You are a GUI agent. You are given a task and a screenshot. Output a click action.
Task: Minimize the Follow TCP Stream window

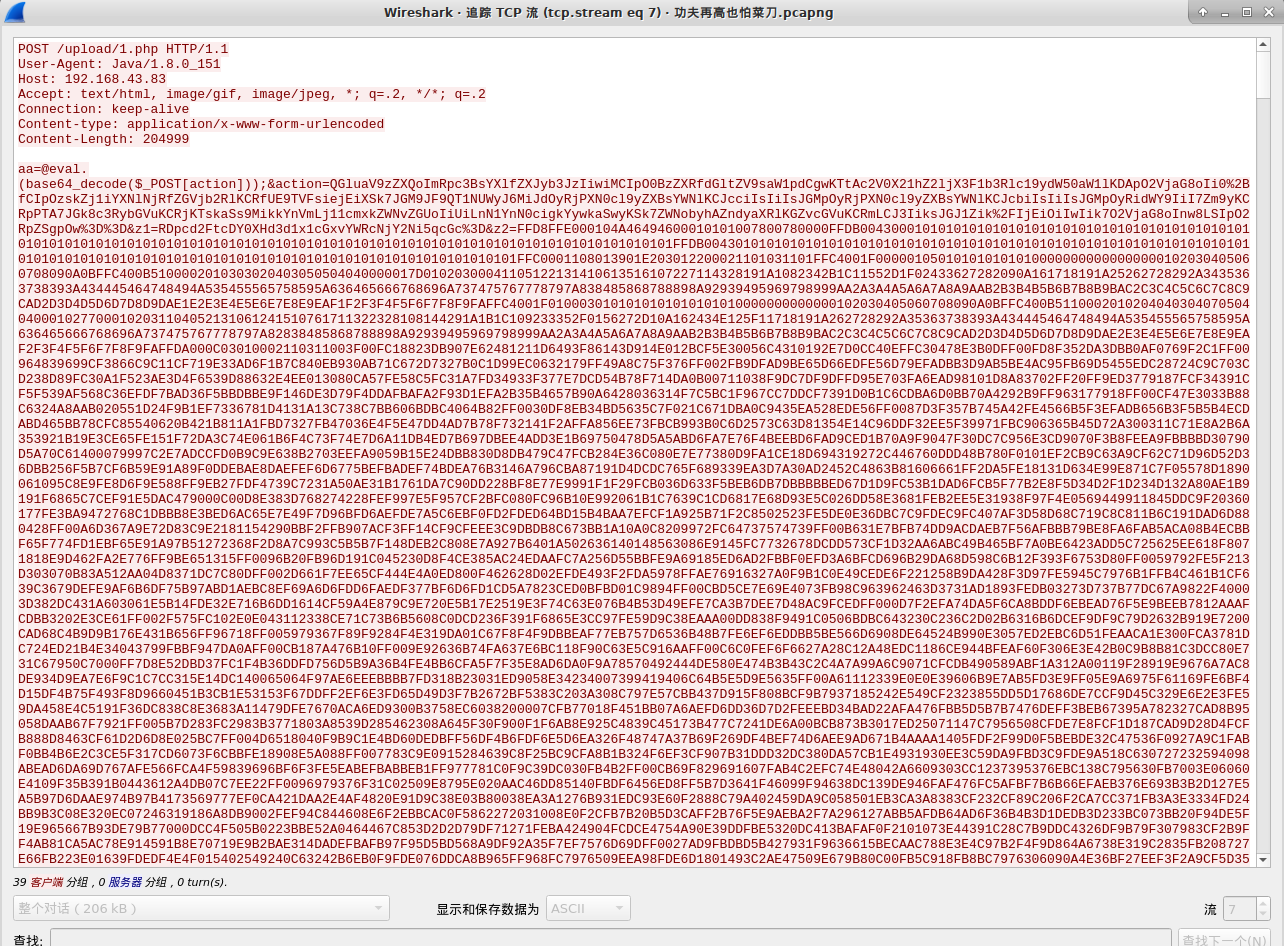1225,12
